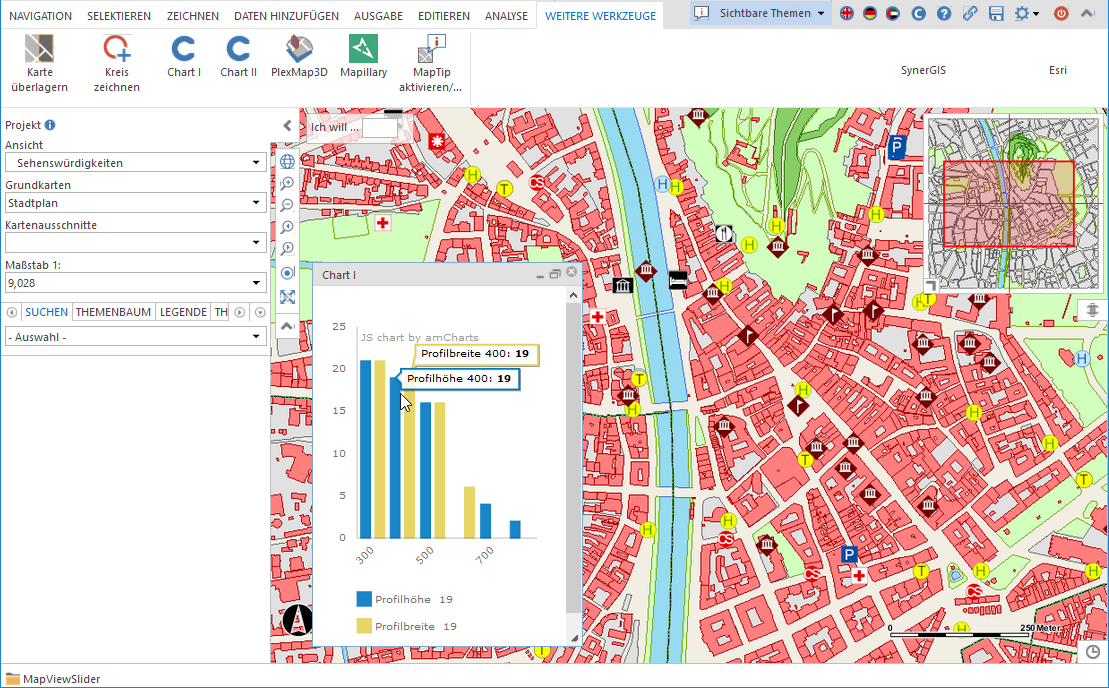Toggle Profilbreite series in chart legend
The width and height of the screenshot is (1109, 688).
404,626
